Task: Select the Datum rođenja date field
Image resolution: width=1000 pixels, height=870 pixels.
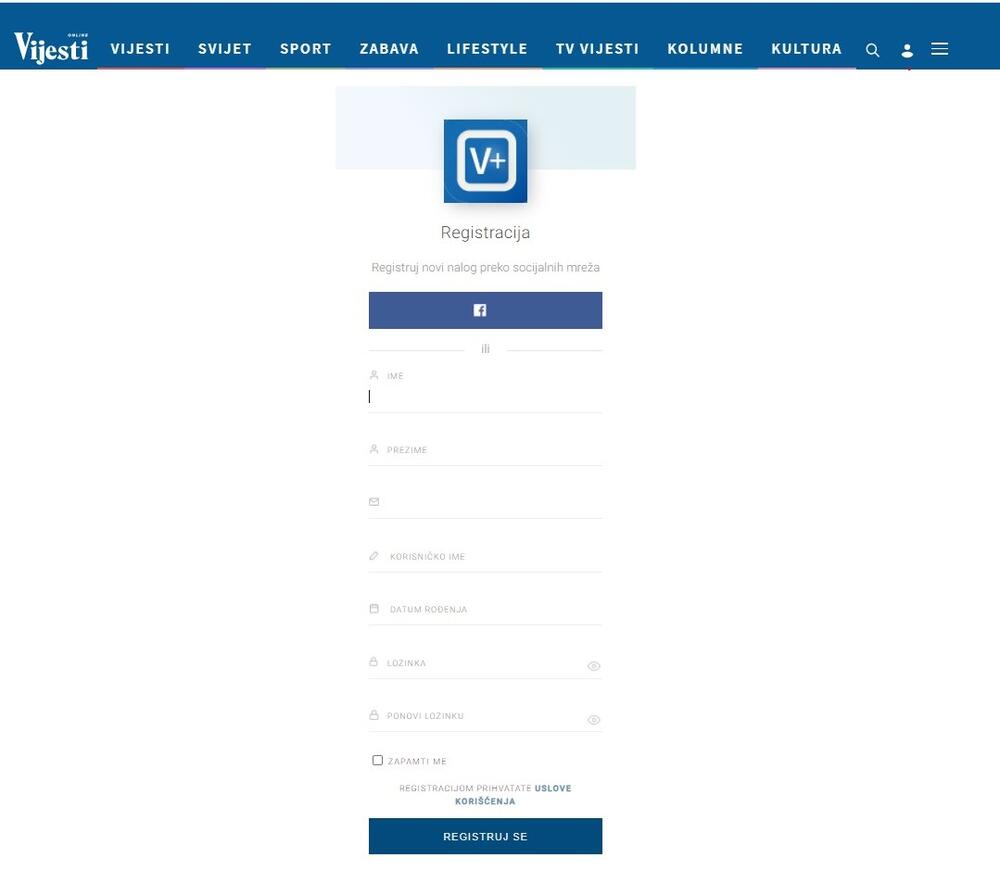Action: coord(485,609)
